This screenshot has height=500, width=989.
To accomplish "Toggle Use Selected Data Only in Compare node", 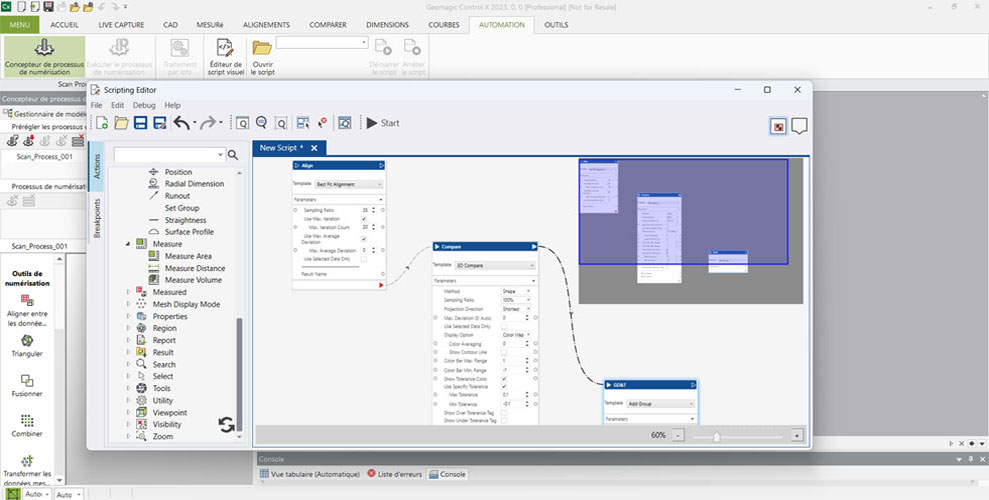I will (x=504, y=327).
